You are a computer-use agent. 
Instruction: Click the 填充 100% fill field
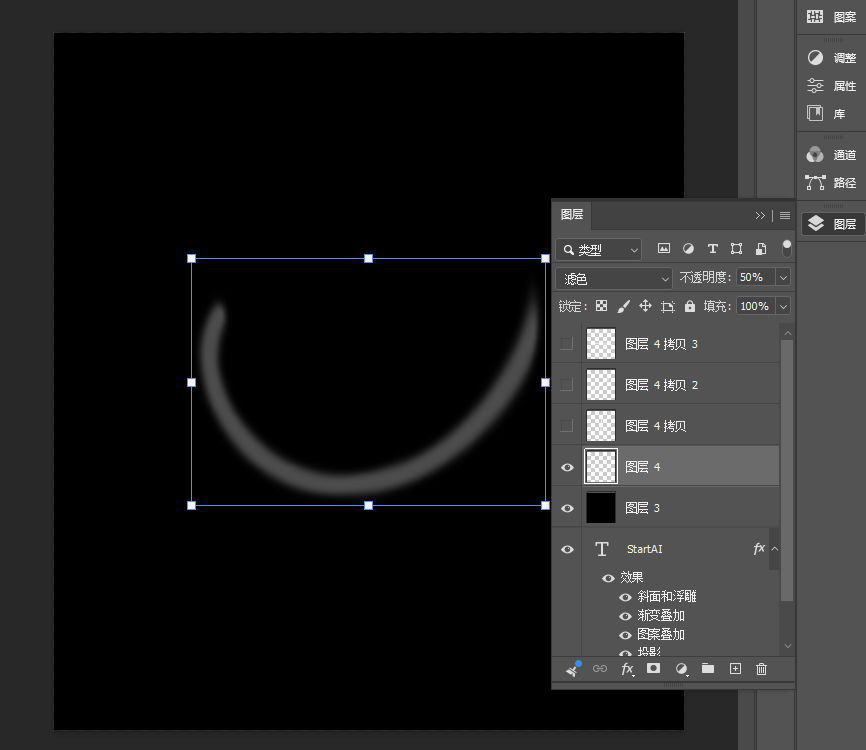pyautogui.click(x=755, y=306)
